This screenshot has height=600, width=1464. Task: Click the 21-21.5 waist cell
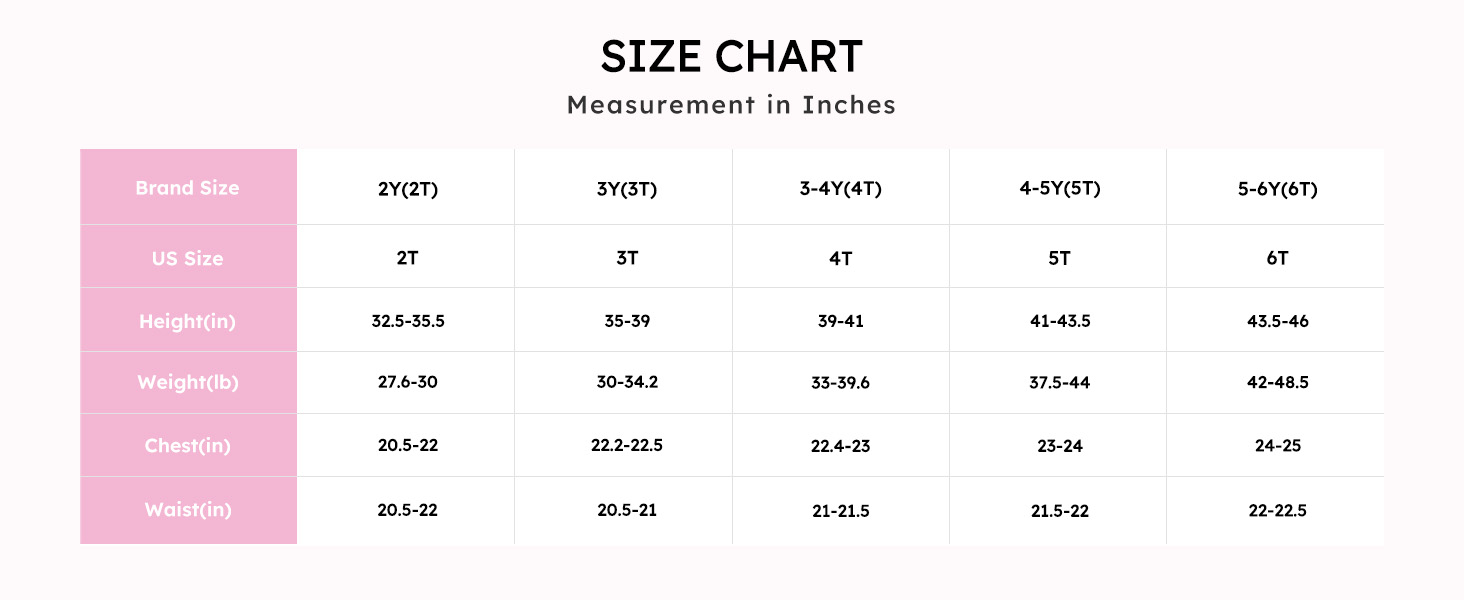(841, 511)
